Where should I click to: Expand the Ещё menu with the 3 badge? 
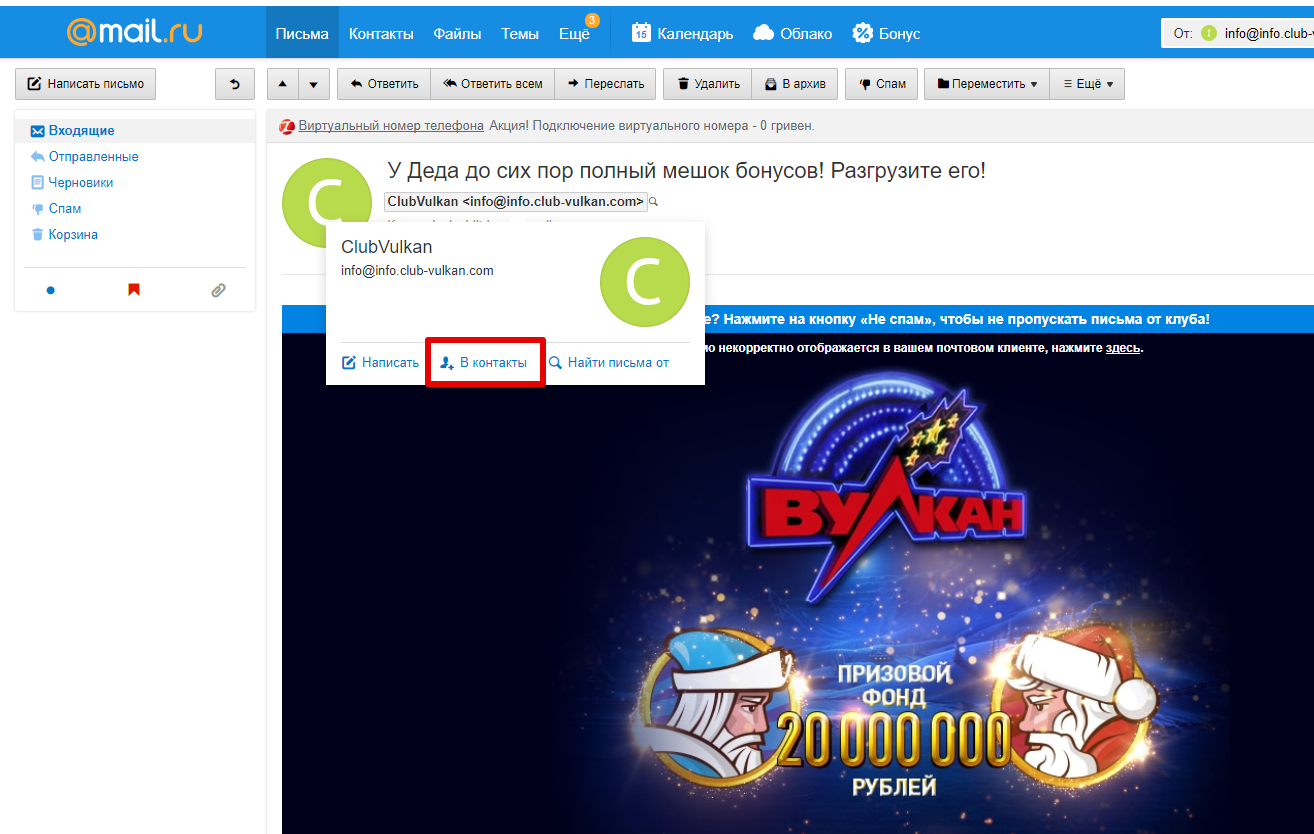pos(575,33)
